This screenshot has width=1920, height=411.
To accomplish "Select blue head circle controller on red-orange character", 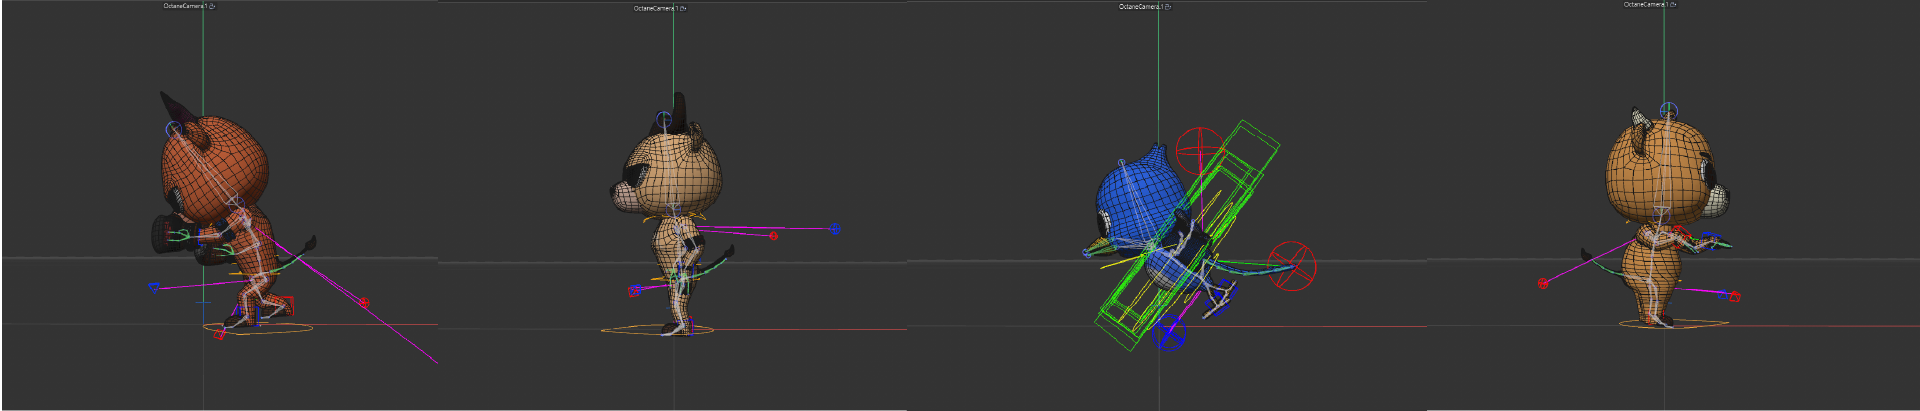I will [x=175, y=130].
